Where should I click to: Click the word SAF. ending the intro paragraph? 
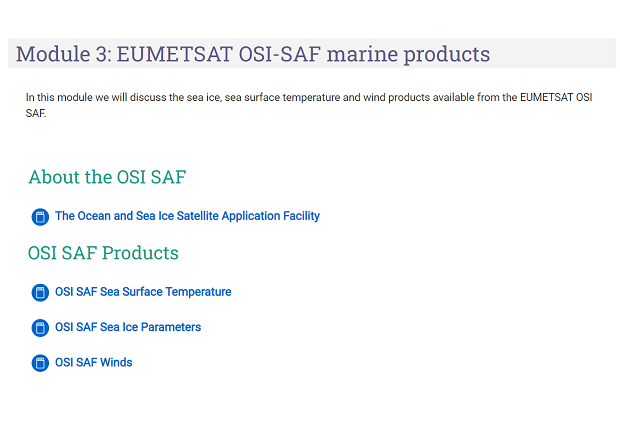pyautogui.click(x=36, y=114)
